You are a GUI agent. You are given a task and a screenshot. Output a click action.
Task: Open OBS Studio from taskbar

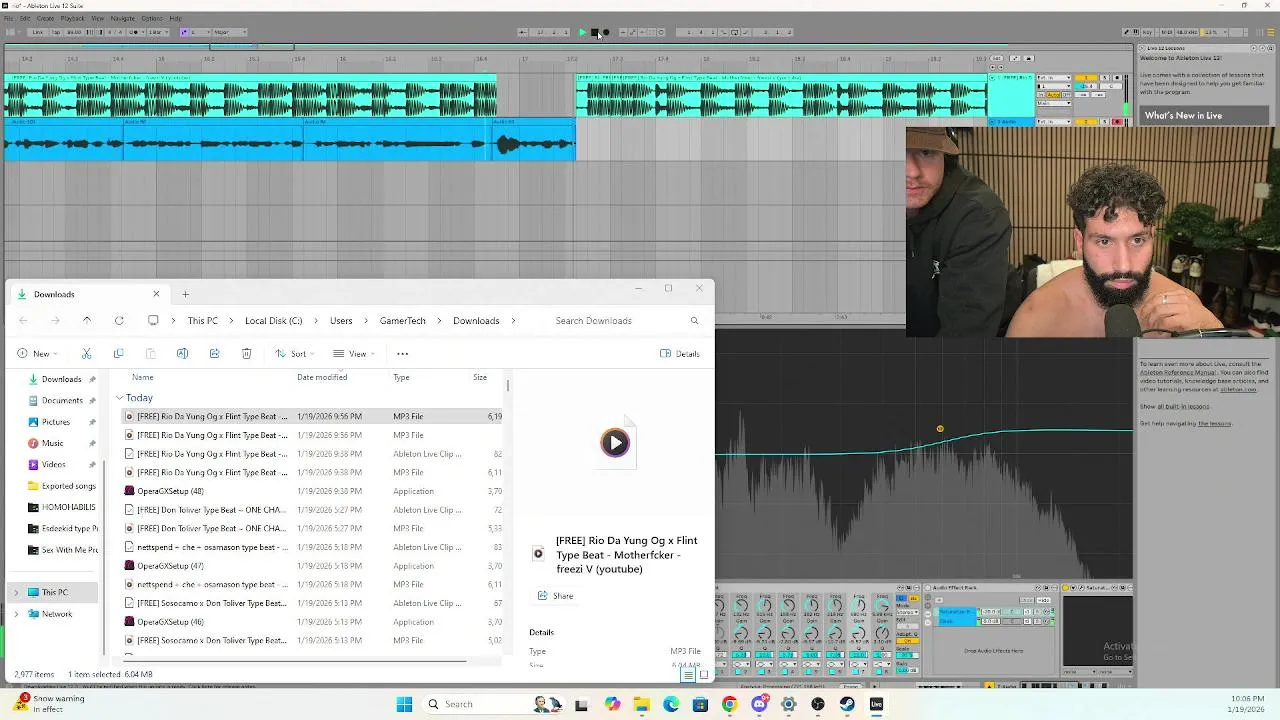point(818,704)
